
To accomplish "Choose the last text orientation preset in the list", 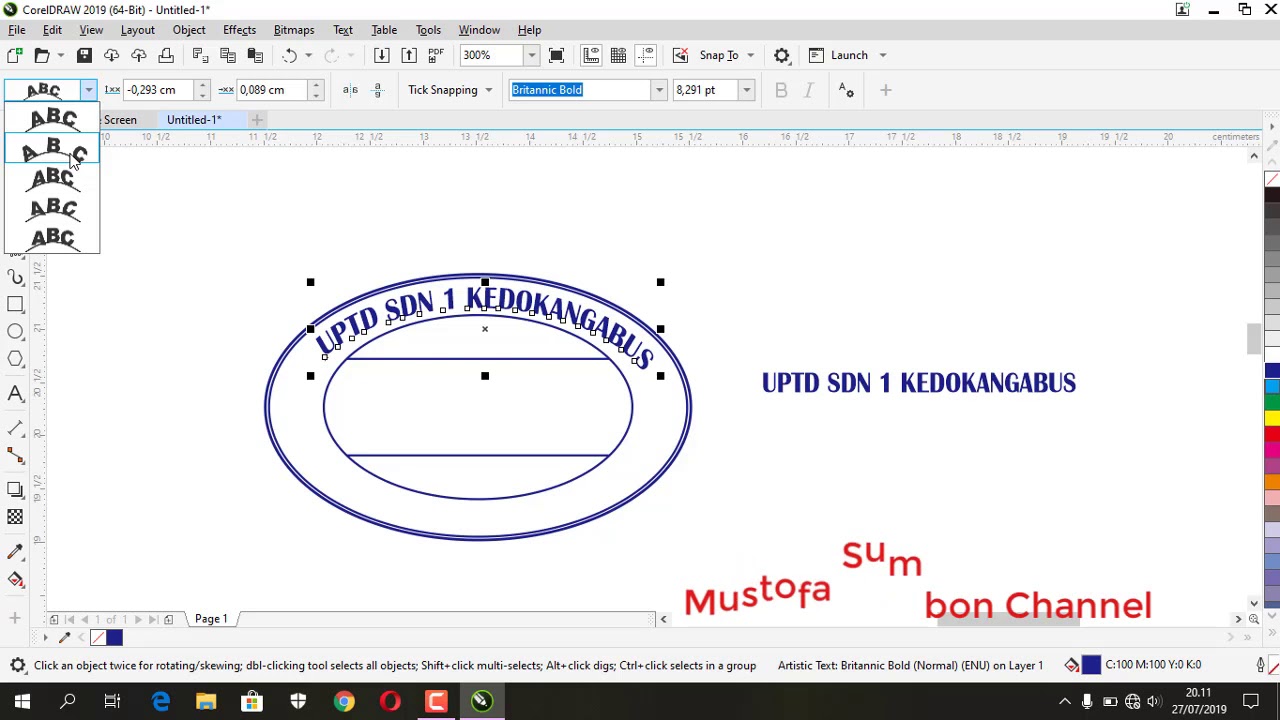I will (52, 238).
